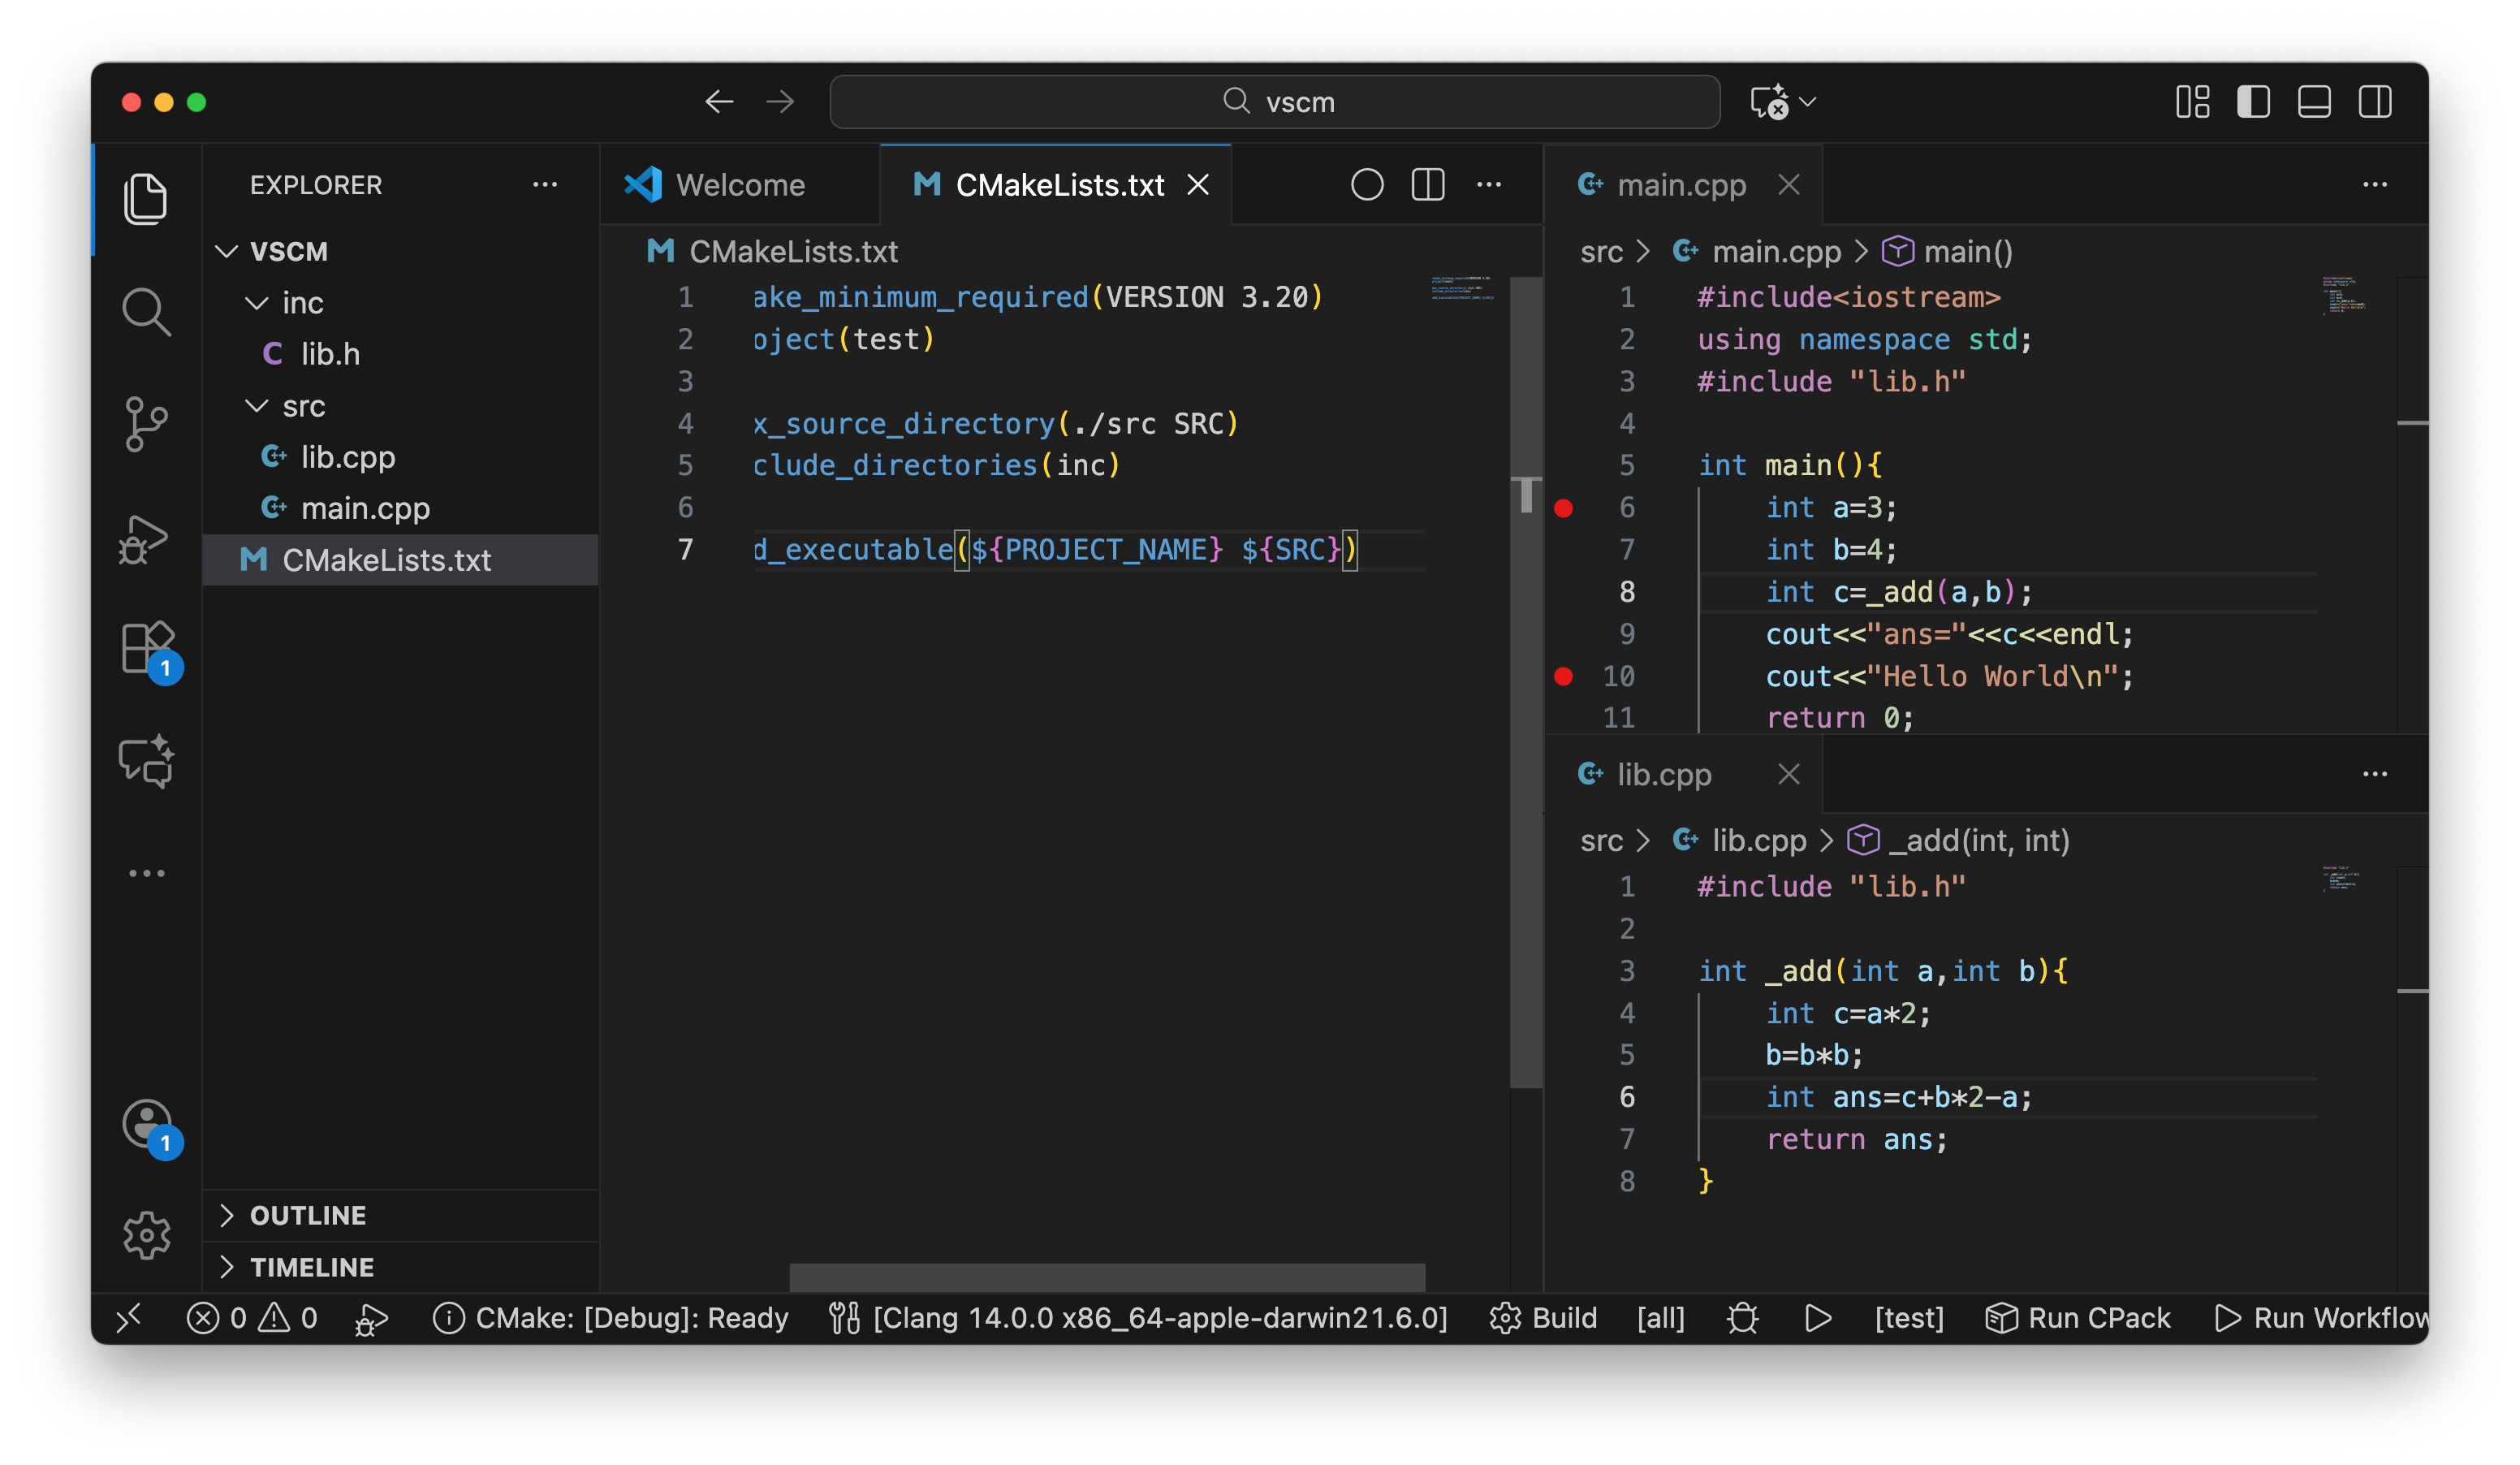Expand the OUTLINE section
Image resolution: width=2520 pixels, height=1465 pixels.
(x=308, y=1215)
